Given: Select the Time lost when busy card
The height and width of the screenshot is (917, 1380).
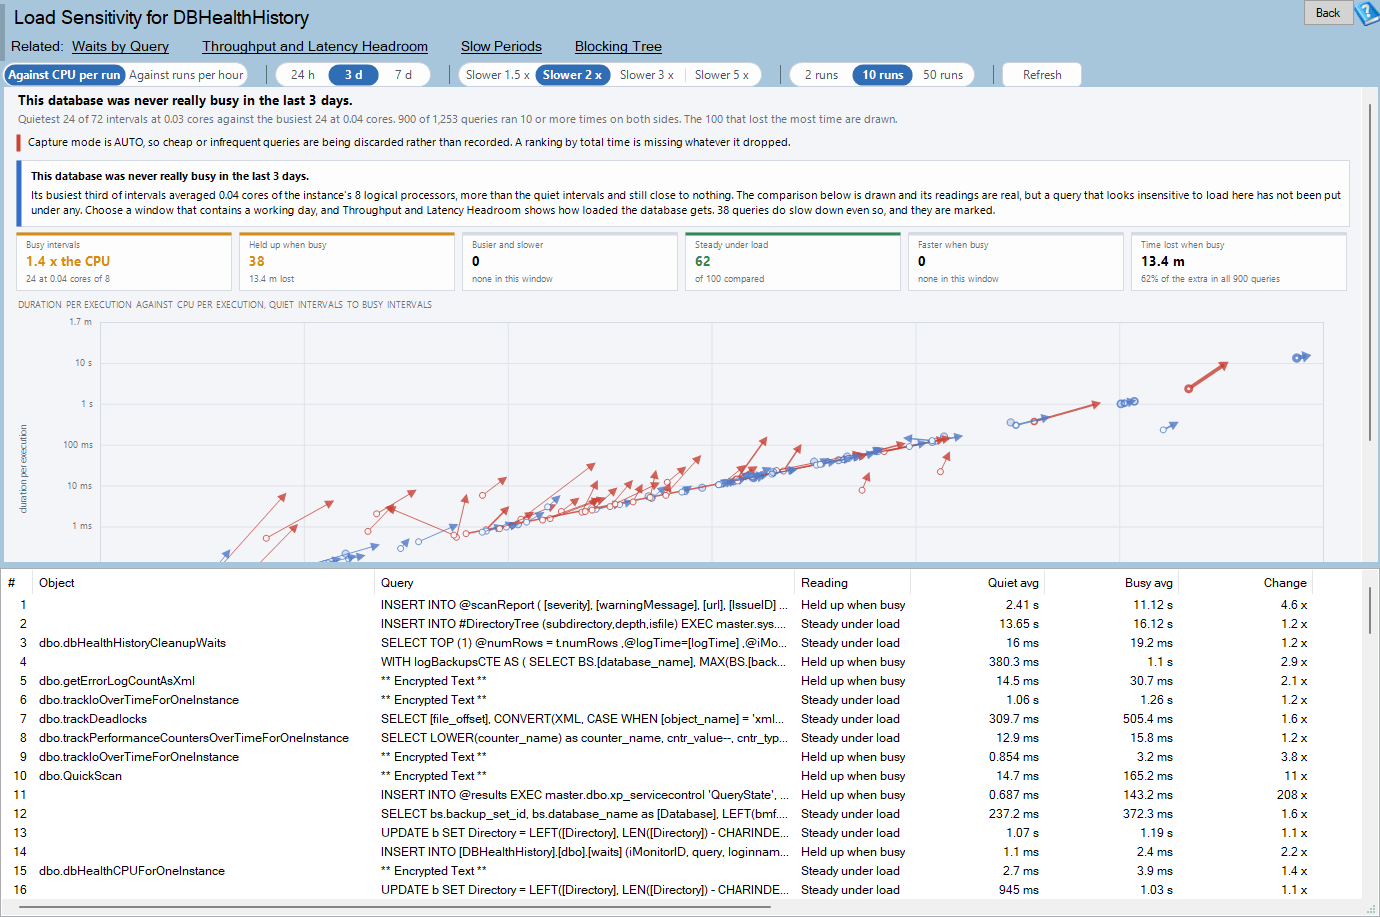Looking at the screenshot, I should point(1239,262).
